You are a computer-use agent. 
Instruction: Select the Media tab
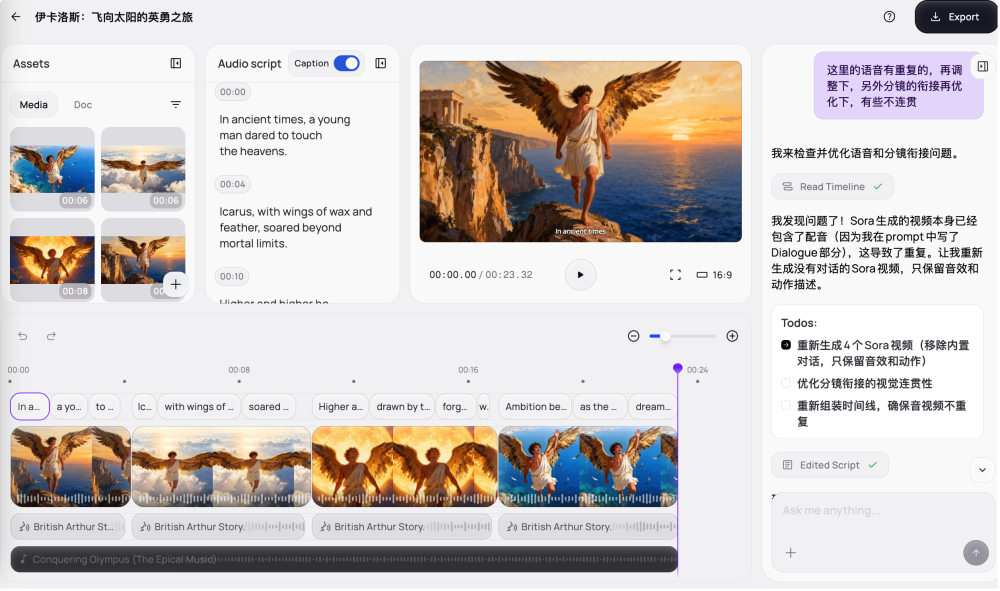coord(34,105)
